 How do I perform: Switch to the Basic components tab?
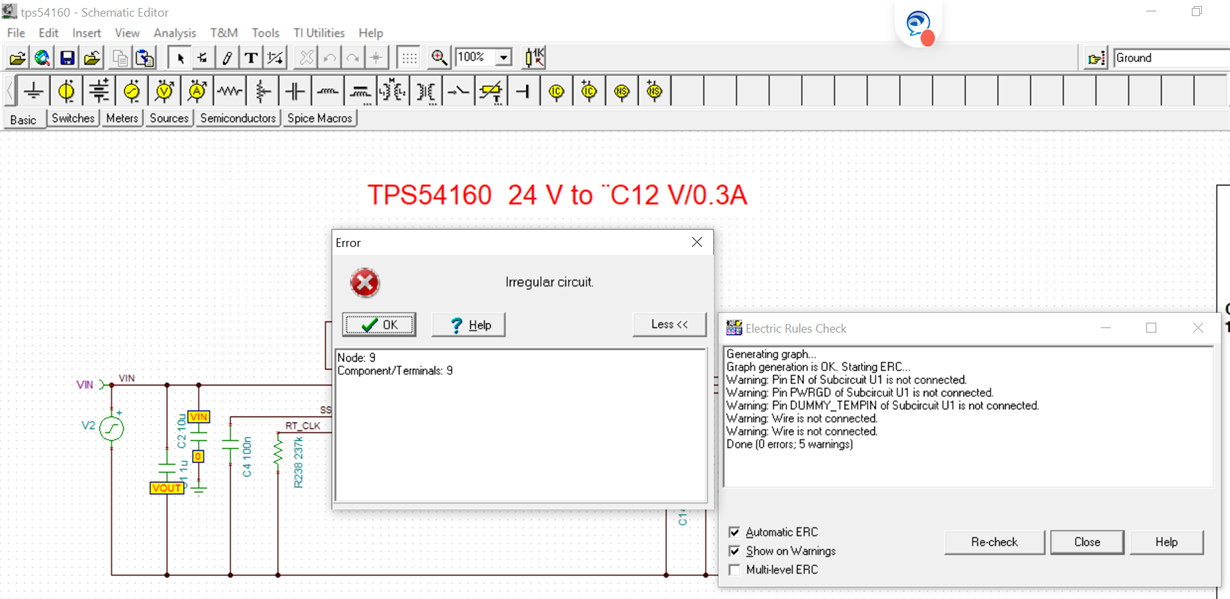pyautogui.click(x=23, y=119)
